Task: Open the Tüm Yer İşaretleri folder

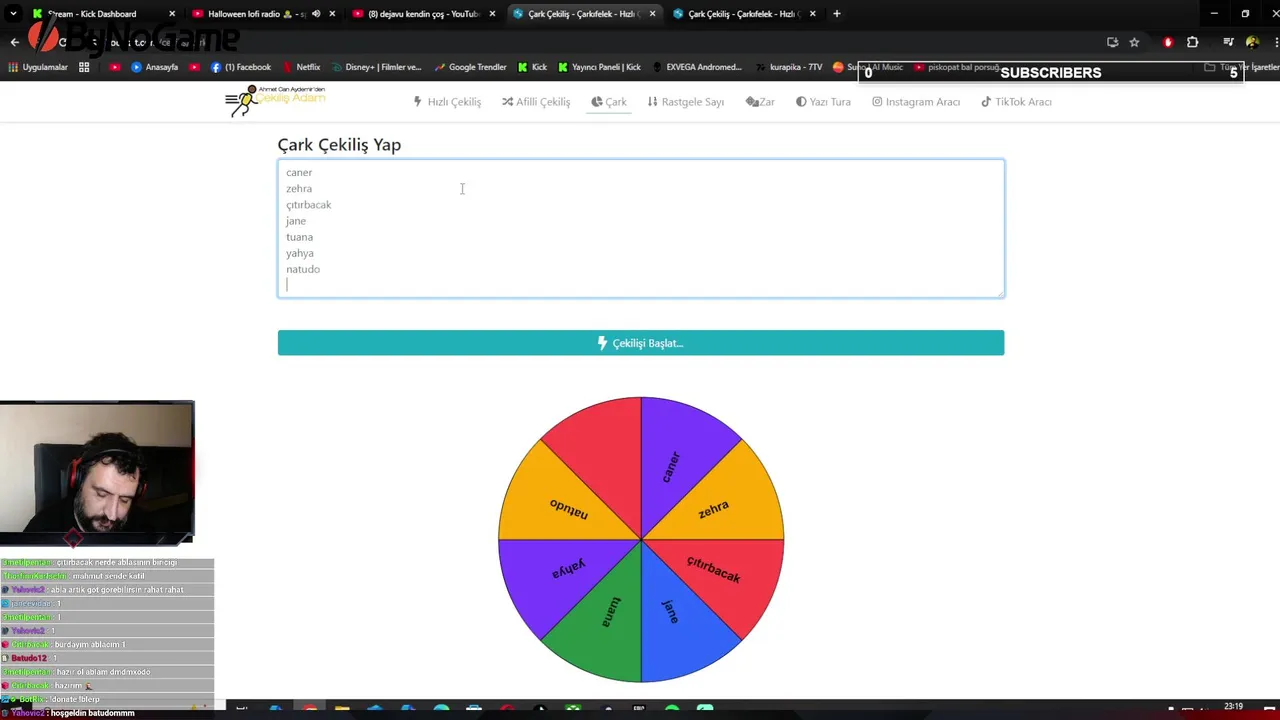Action: click(1240, 67)
